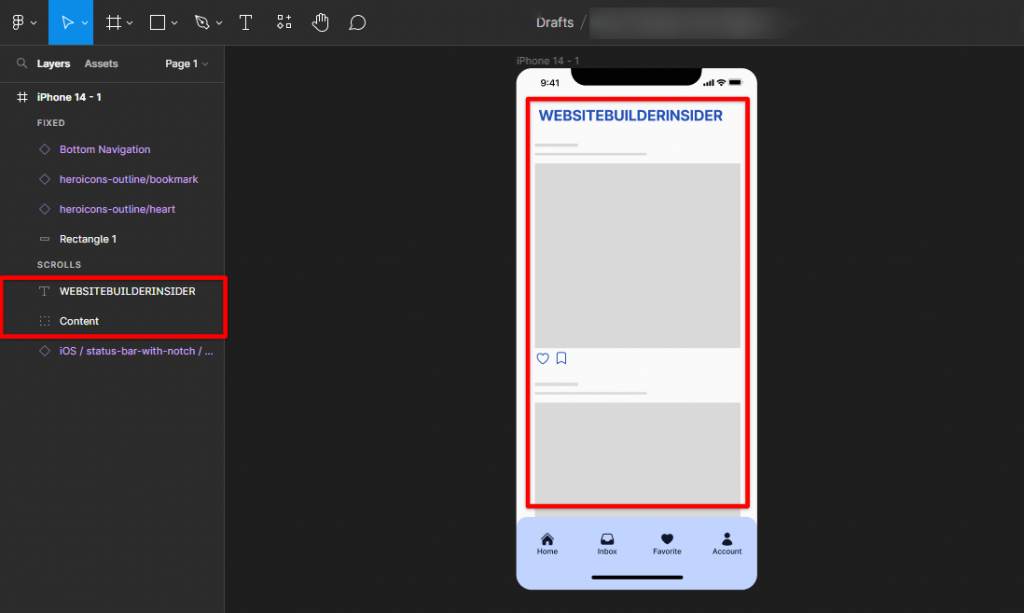Viewport: 1024px width, 613px height.
Task: Open the Resources panel icon
Action: click(x=284, y=22)
